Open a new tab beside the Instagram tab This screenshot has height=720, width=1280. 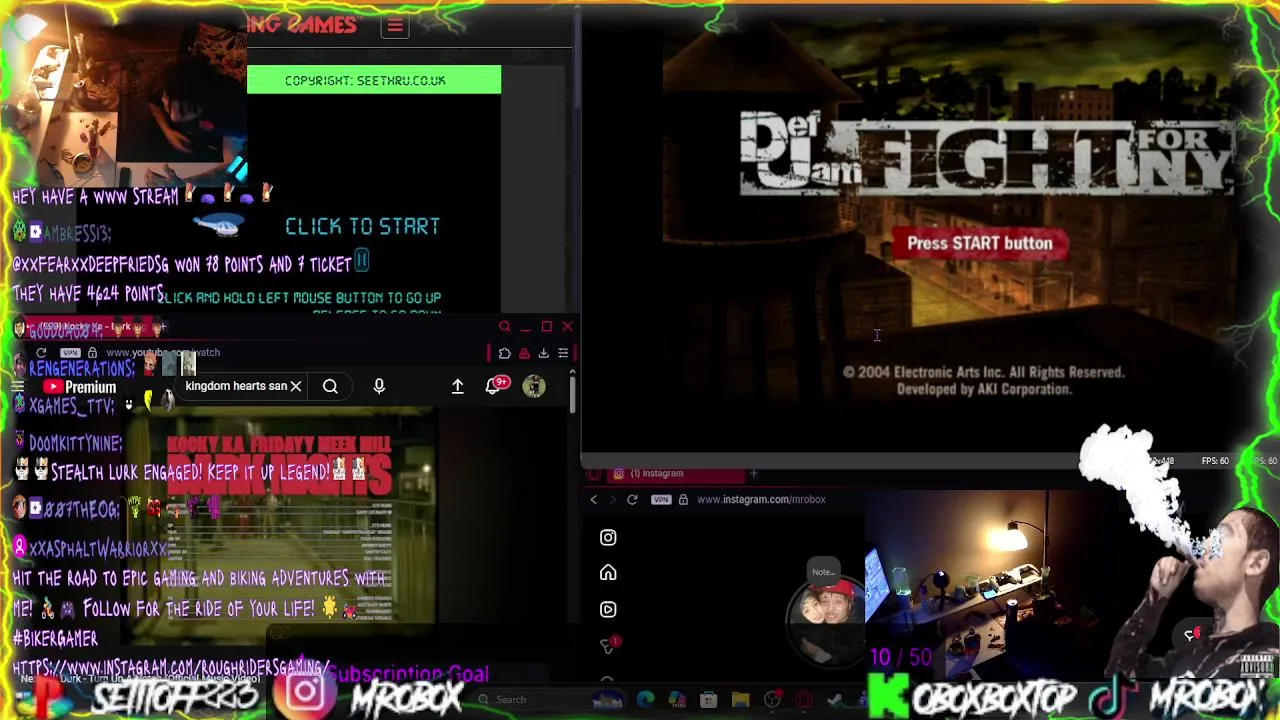pos(754,474)
